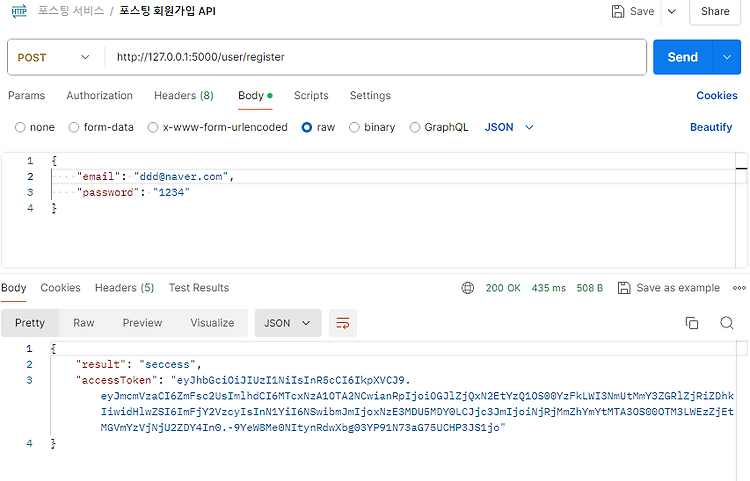This screenshot has width=750, height=481.
Task: Click the HTTP request type icon
Action: (x=19, y=11)
